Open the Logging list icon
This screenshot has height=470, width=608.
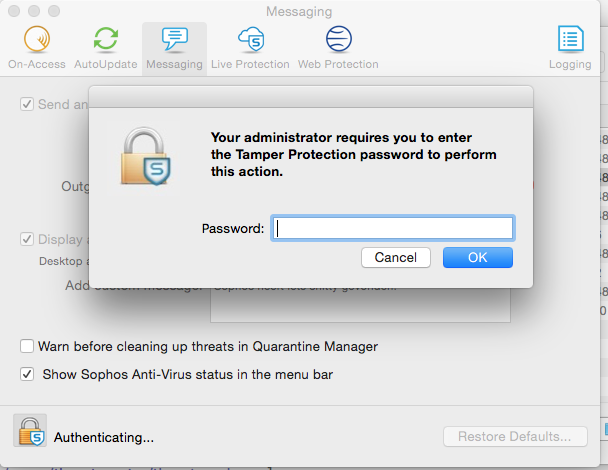tap(570, 39)
